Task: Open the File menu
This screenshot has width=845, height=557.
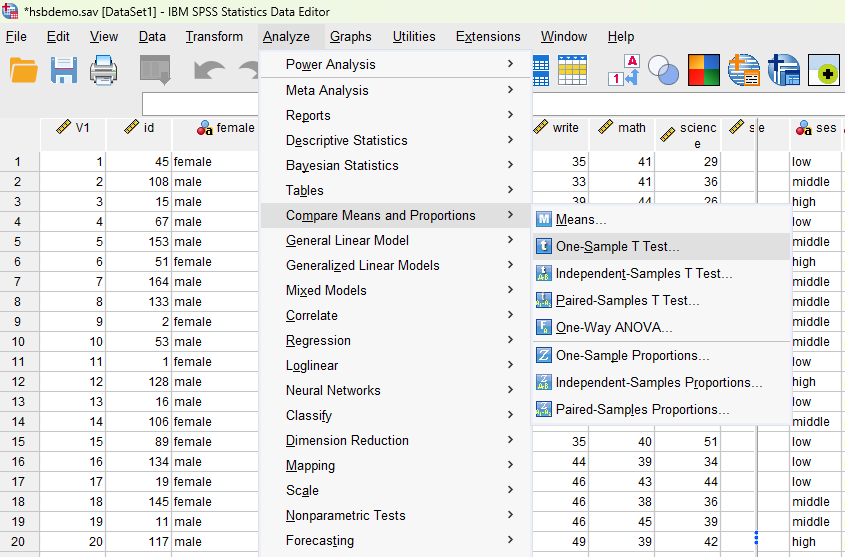Action: tap(16, 37)
